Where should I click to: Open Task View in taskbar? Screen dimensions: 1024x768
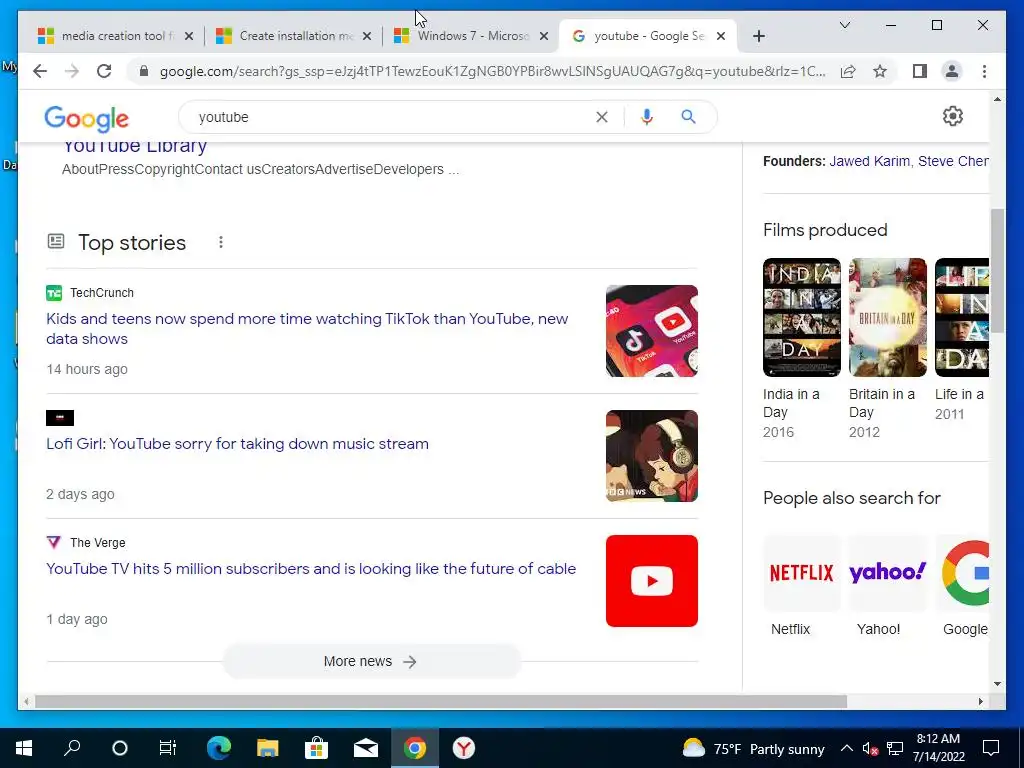pyautogui.click(x=168, y=748)
